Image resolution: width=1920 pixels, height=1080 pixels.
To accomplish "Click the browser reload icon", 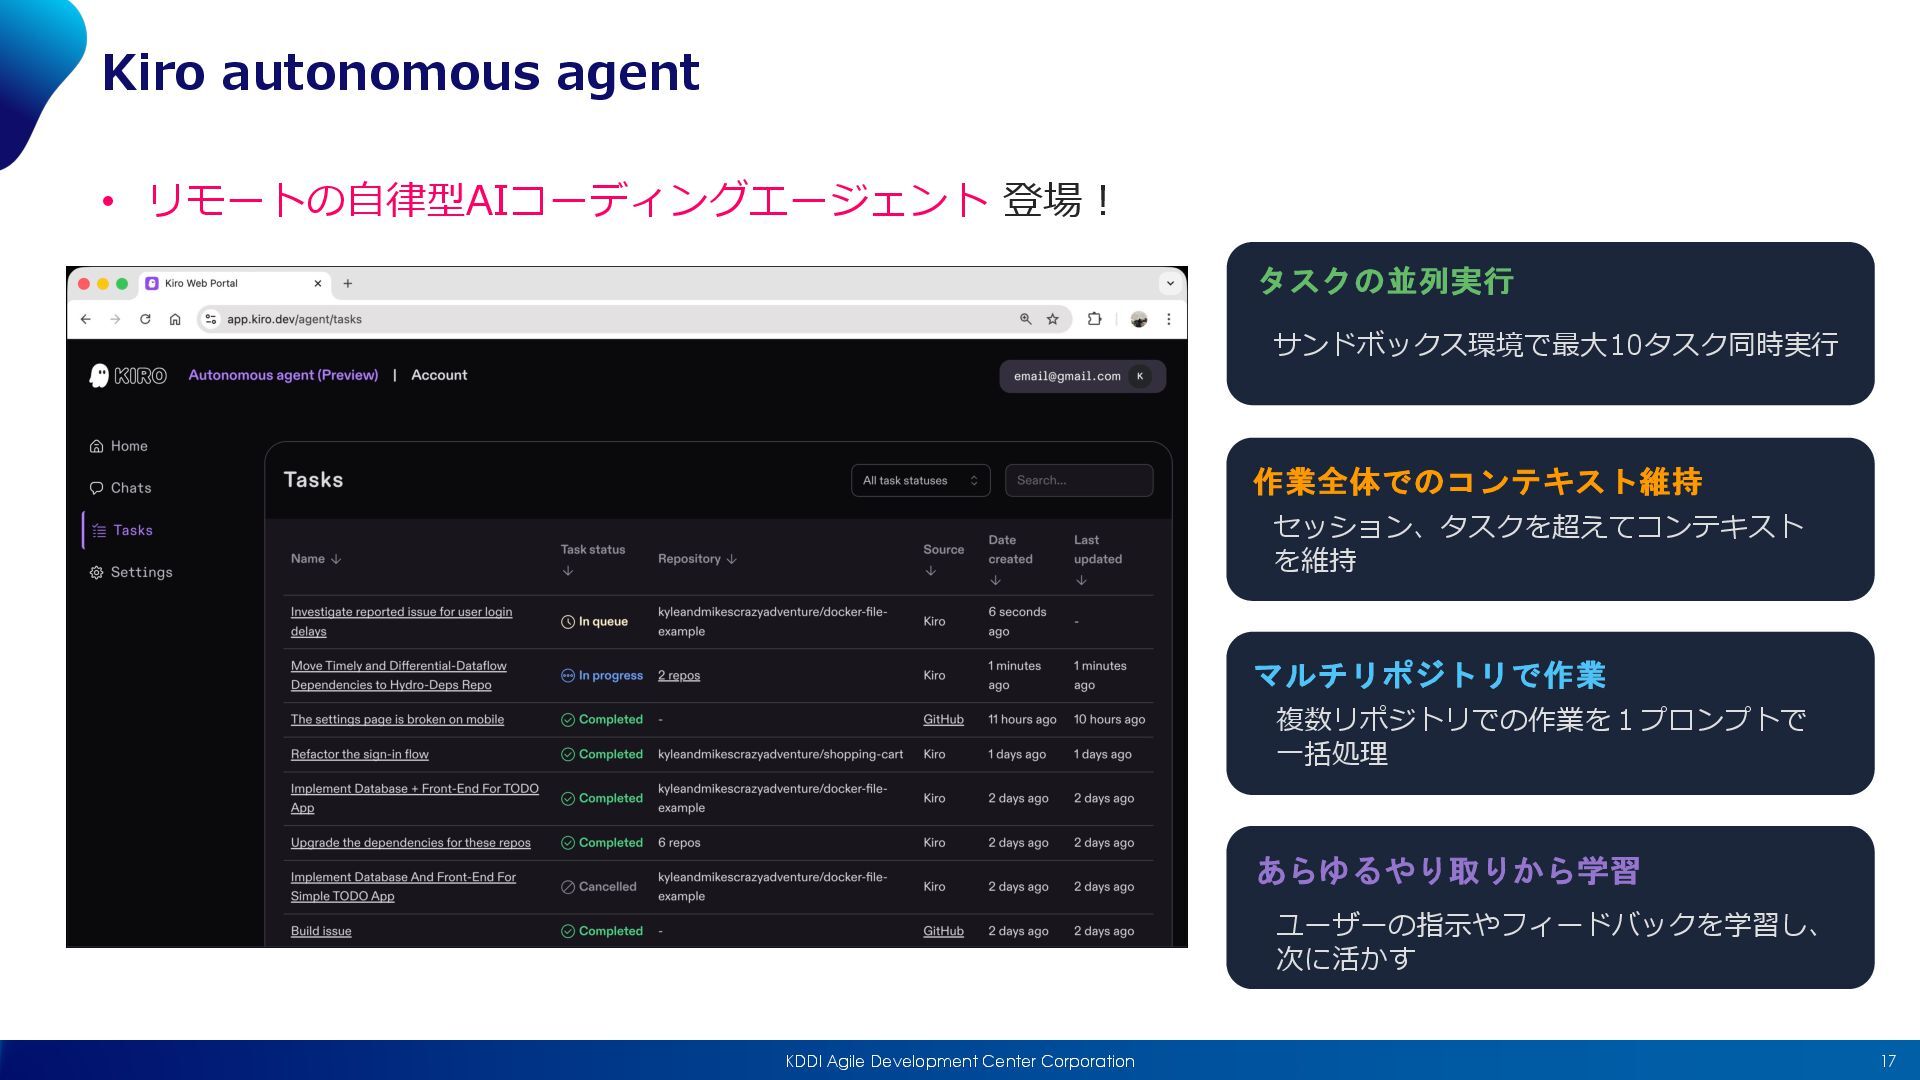I will (145, 319).
